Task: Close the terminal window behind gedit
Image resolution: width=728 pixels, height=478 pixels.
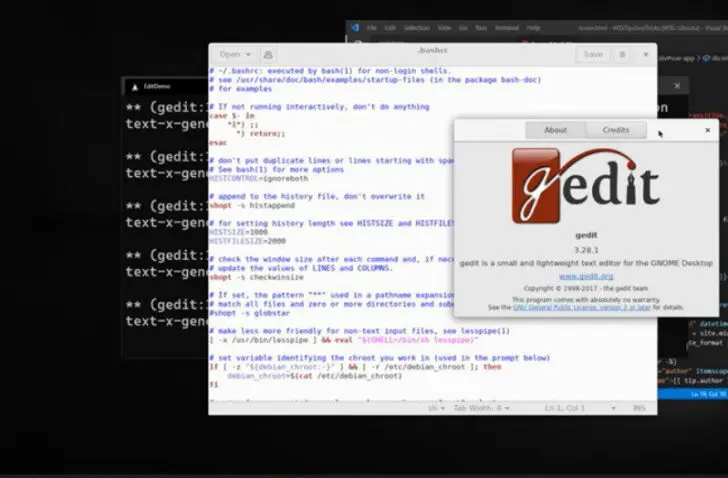Action: pos(677,86)
